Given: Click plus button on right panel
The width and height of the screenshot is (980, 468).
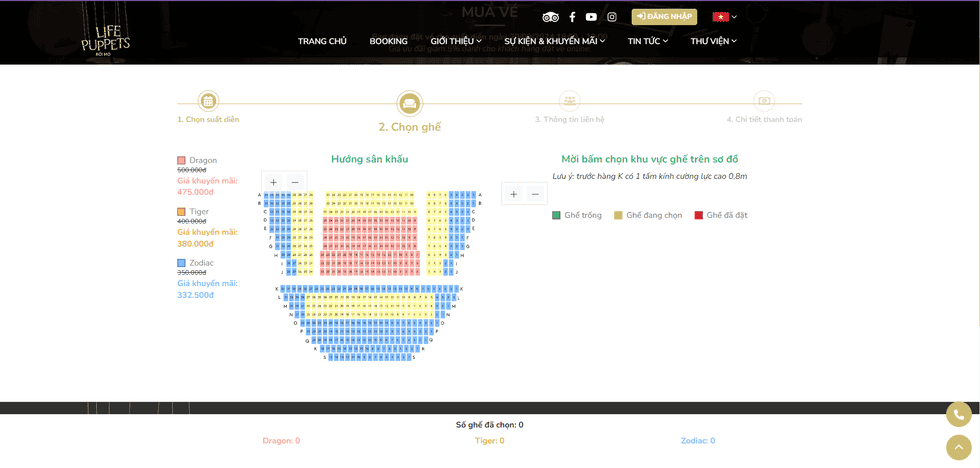Looking at the screenshot, I should pyautogui.click(x=513, y=194).
